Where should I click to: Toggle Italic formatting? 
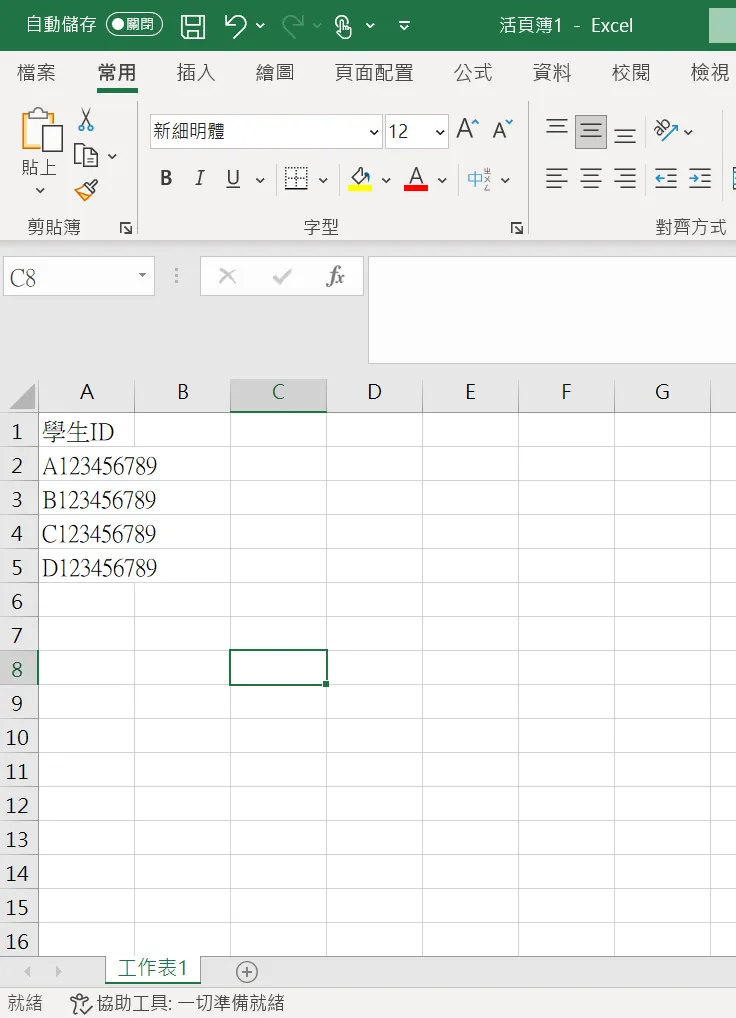199,178
